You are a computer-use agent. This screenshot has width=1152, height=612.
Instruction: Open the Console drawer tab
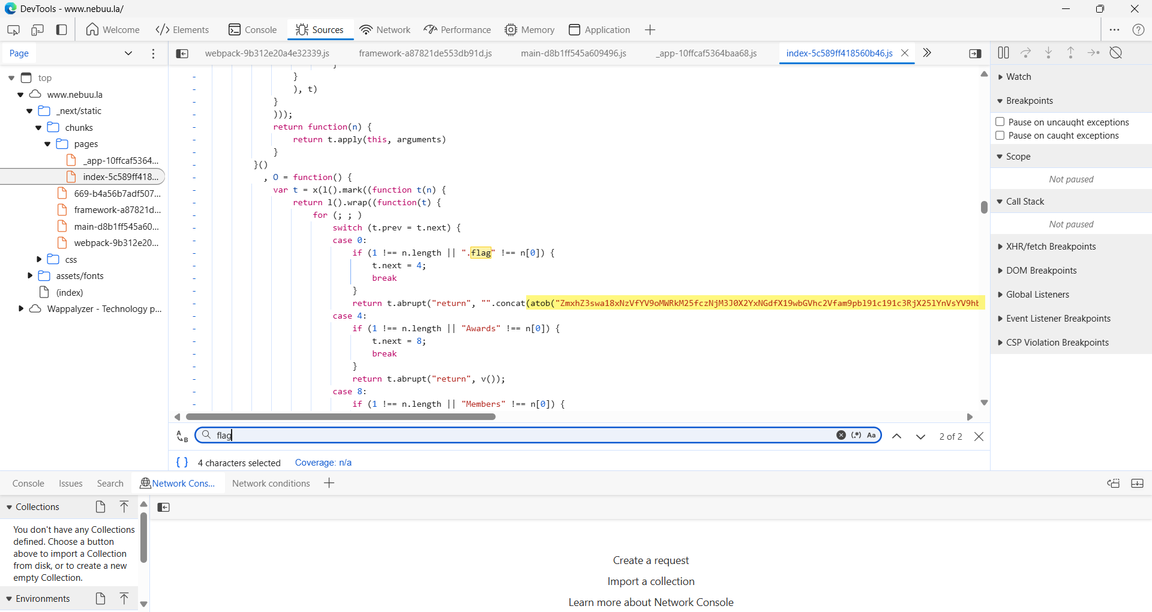28,483
